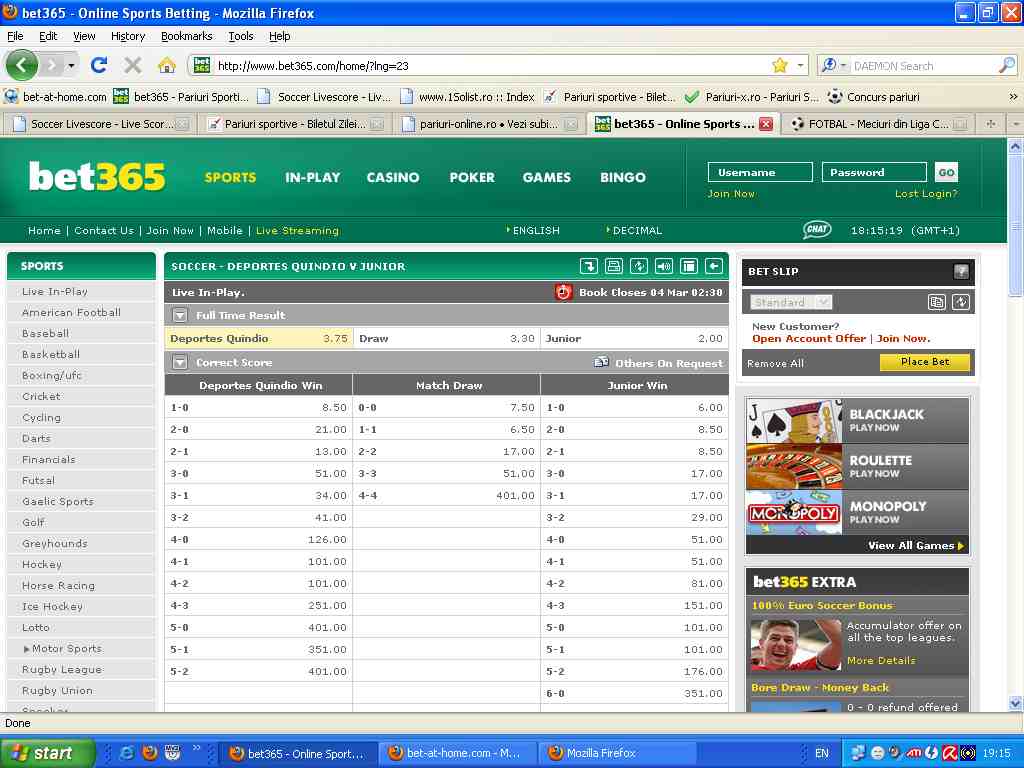Click the red stopwatch Live In-Play icon
This screenshot has width=1024, height=768.
pos(563,292)
